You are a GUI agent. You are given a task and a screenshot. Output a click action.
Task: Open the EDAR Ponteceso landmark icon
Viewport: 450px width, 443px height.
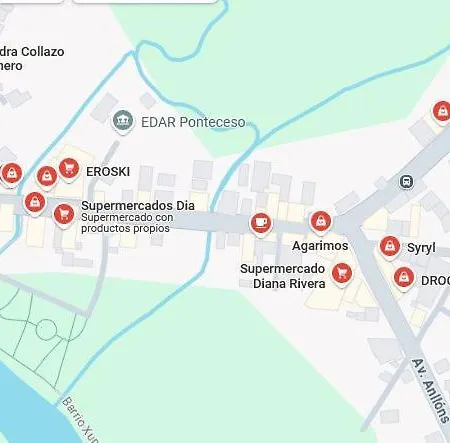[x=123, y=121]
